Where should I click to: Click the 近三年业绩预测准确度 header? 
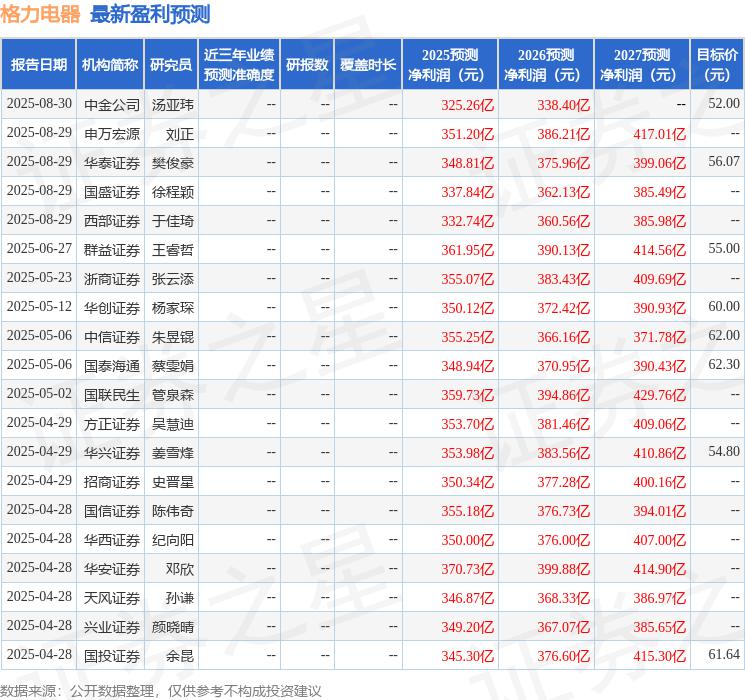(x=239, y=64)
